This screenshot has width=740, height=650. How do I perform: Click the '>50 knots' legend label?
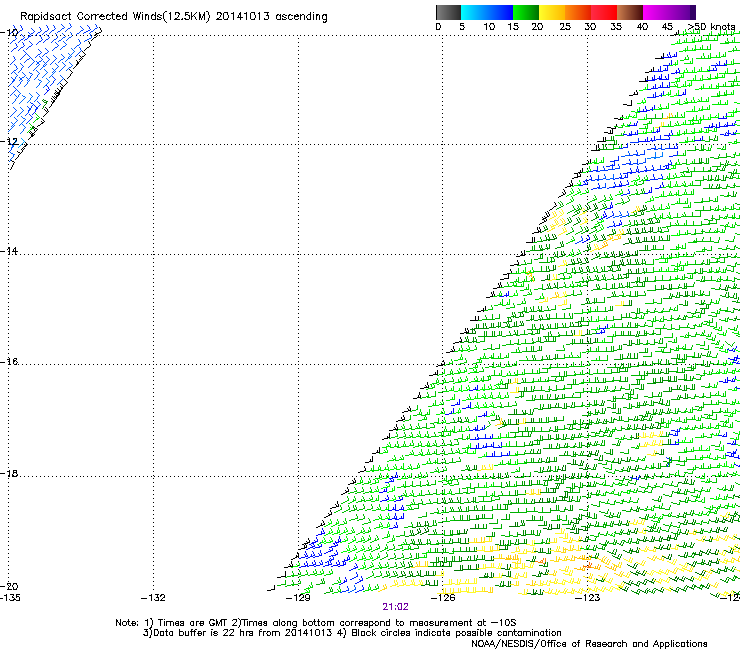711,27
